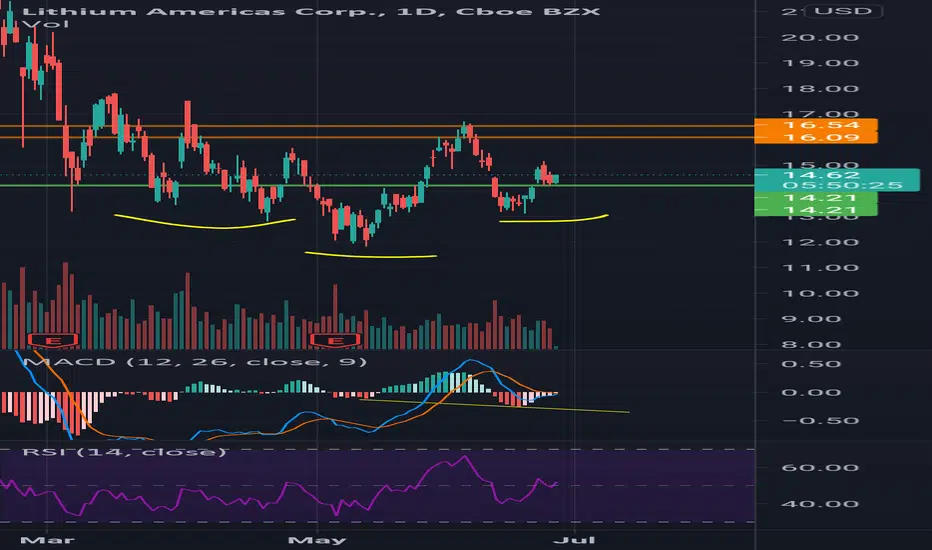The image size is (932, 550).
Task: Click the earnings E marker near May
Action: tap(335, 341)
